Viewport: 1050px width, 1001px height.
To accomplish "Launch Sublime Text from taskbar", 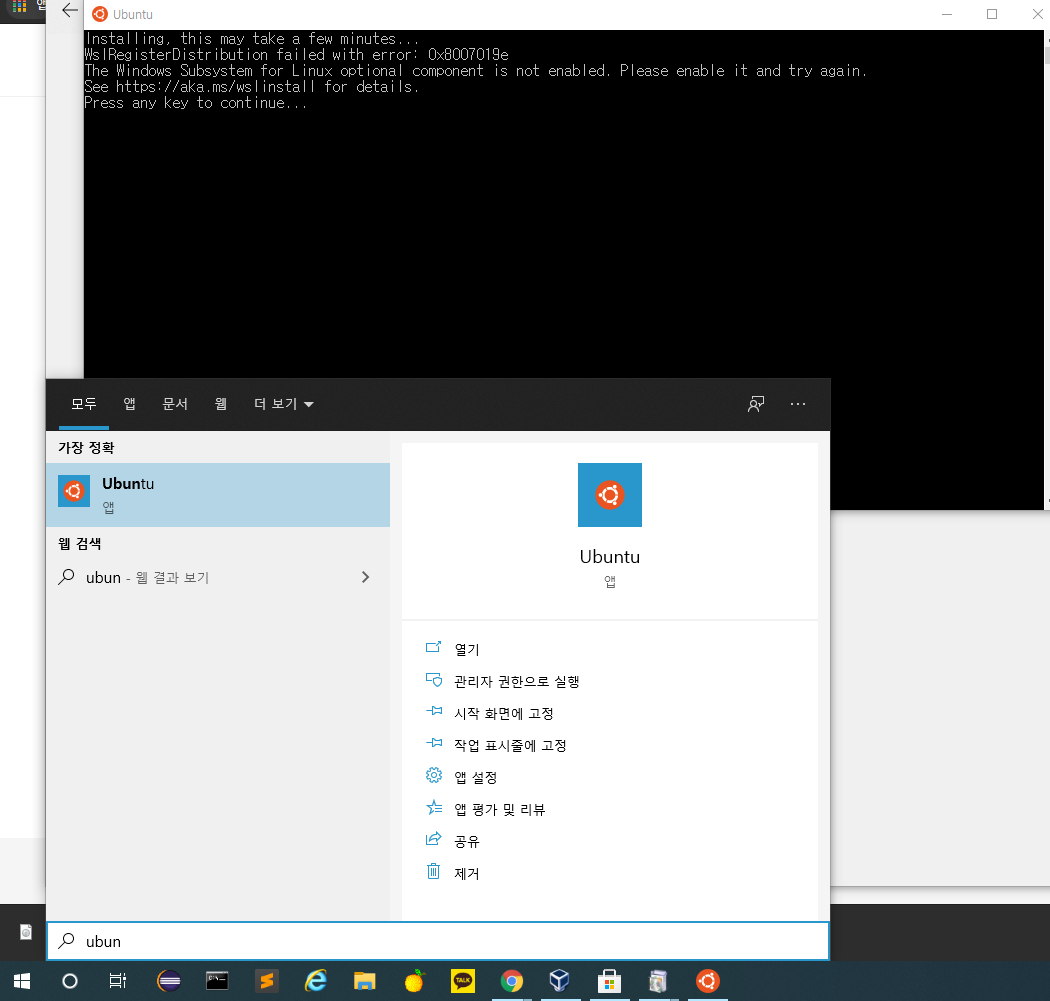I will click(x=267, y=982).
